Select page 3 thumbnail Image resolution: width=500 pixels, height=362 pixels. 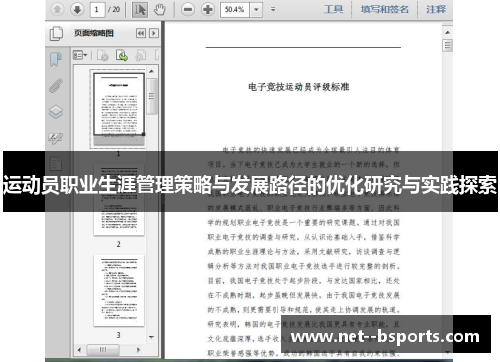119,290
